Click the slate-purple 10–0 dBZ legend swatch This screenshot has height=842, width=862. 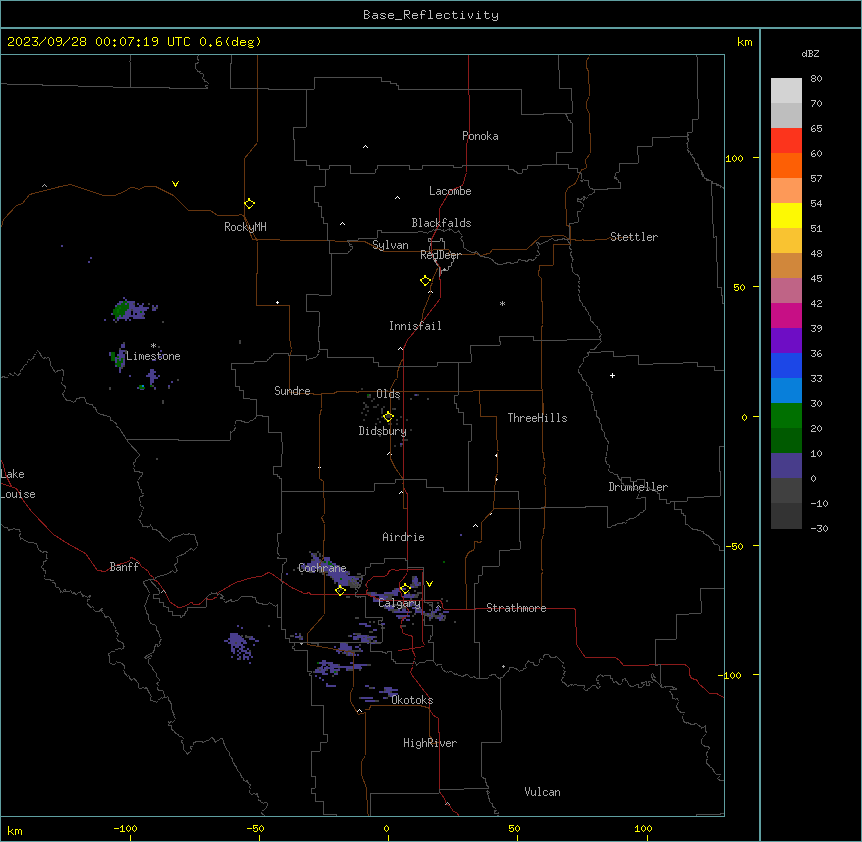click(x=786, y=466)
